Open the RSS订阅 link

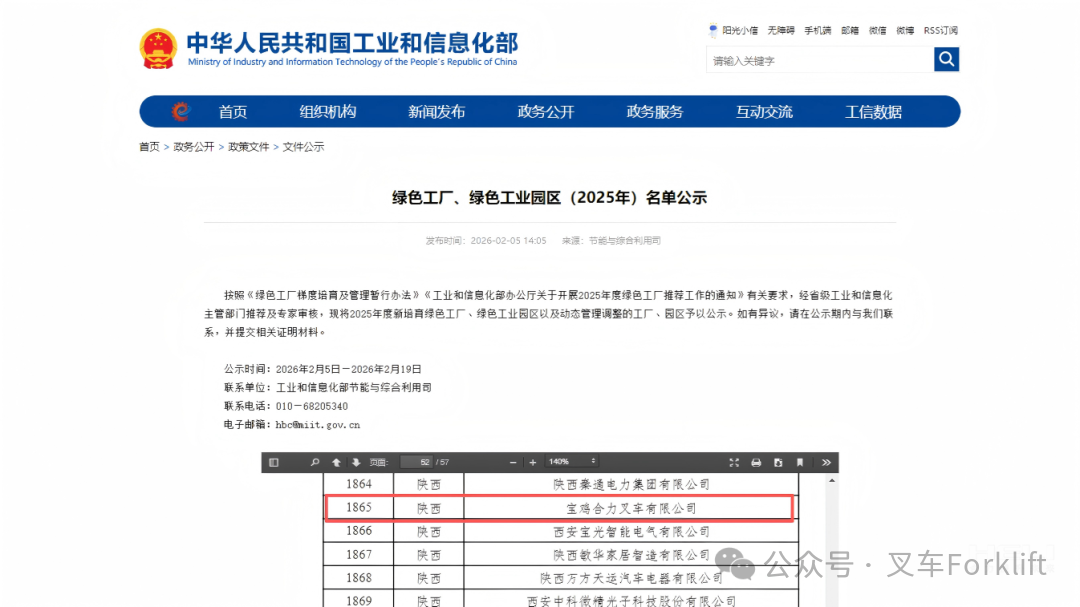940,31
